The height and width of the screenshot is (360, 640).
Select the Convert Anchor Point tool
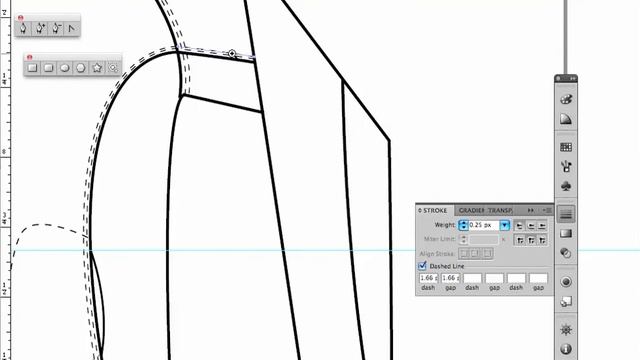click(72, 29)
